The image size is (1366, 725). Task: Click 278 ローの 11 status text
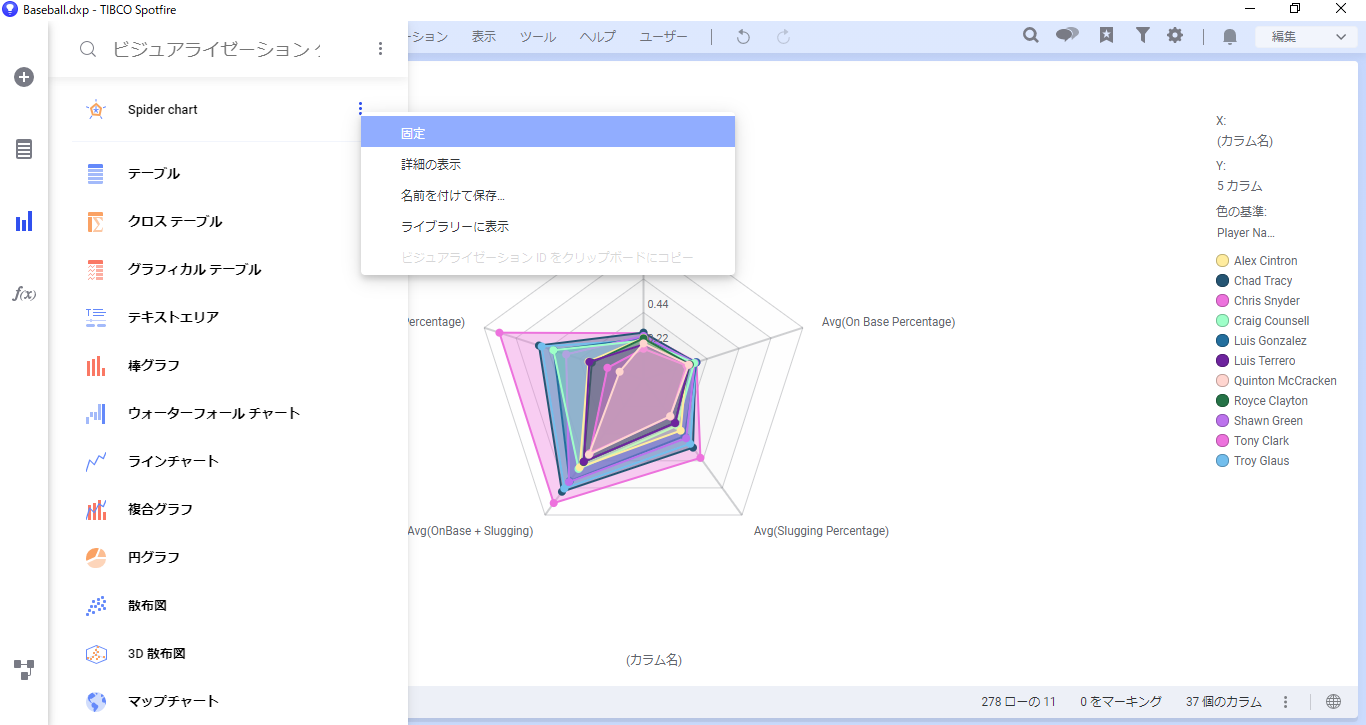point(1018,702)
